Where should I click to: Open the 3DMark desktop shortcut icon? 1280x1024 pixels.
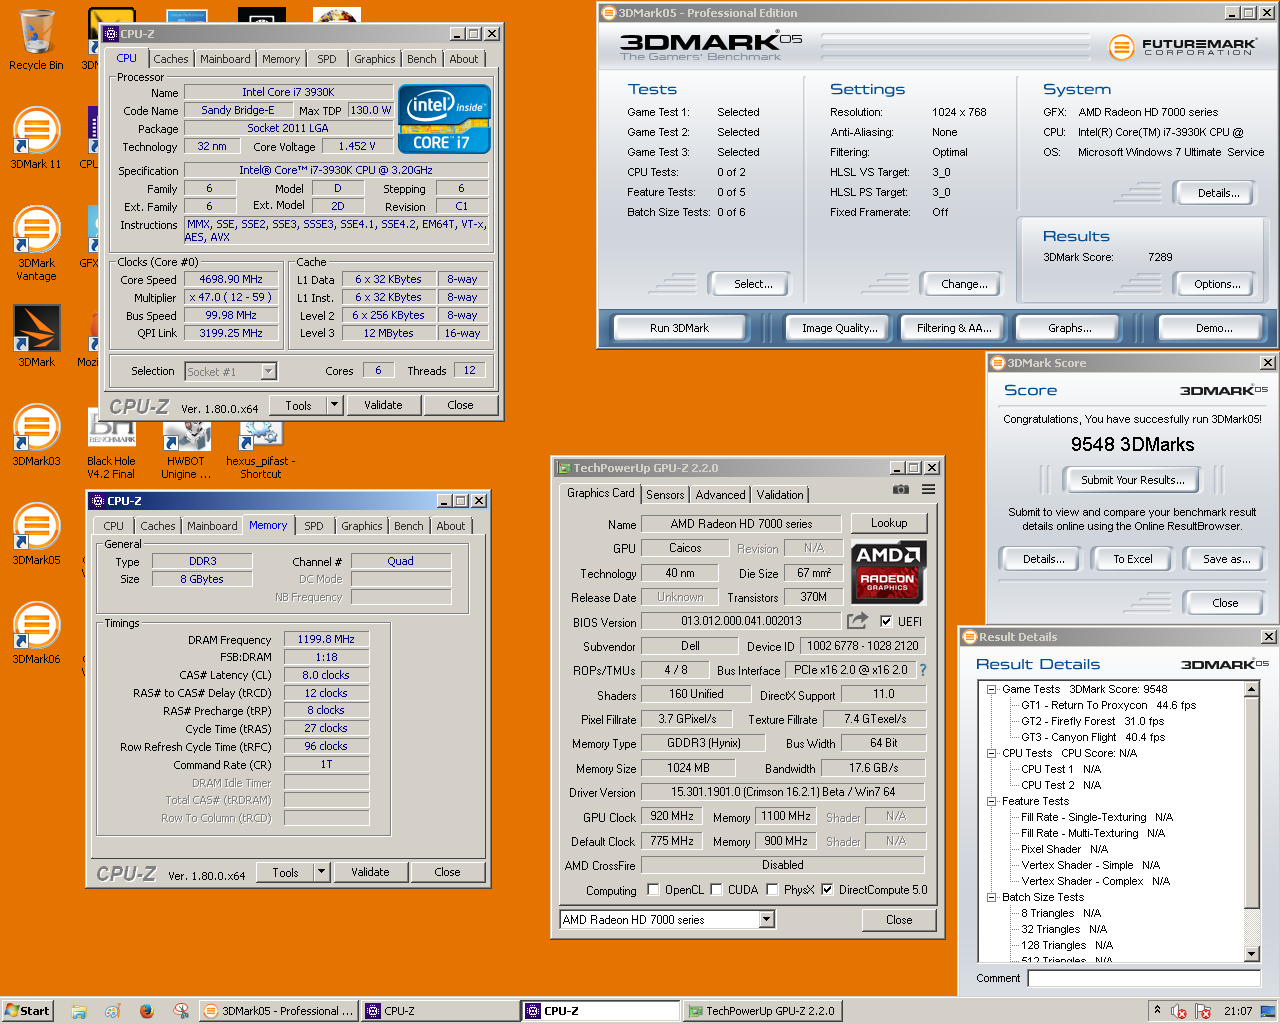[x=36, y=335]
